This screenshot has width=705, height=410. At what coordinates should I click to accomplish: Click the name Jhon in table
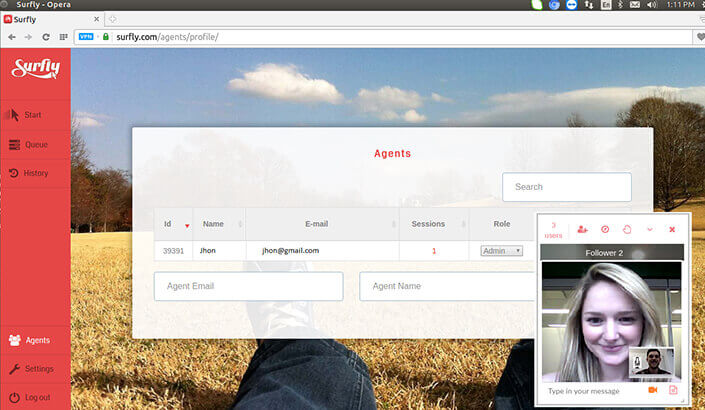pos(208,250)
